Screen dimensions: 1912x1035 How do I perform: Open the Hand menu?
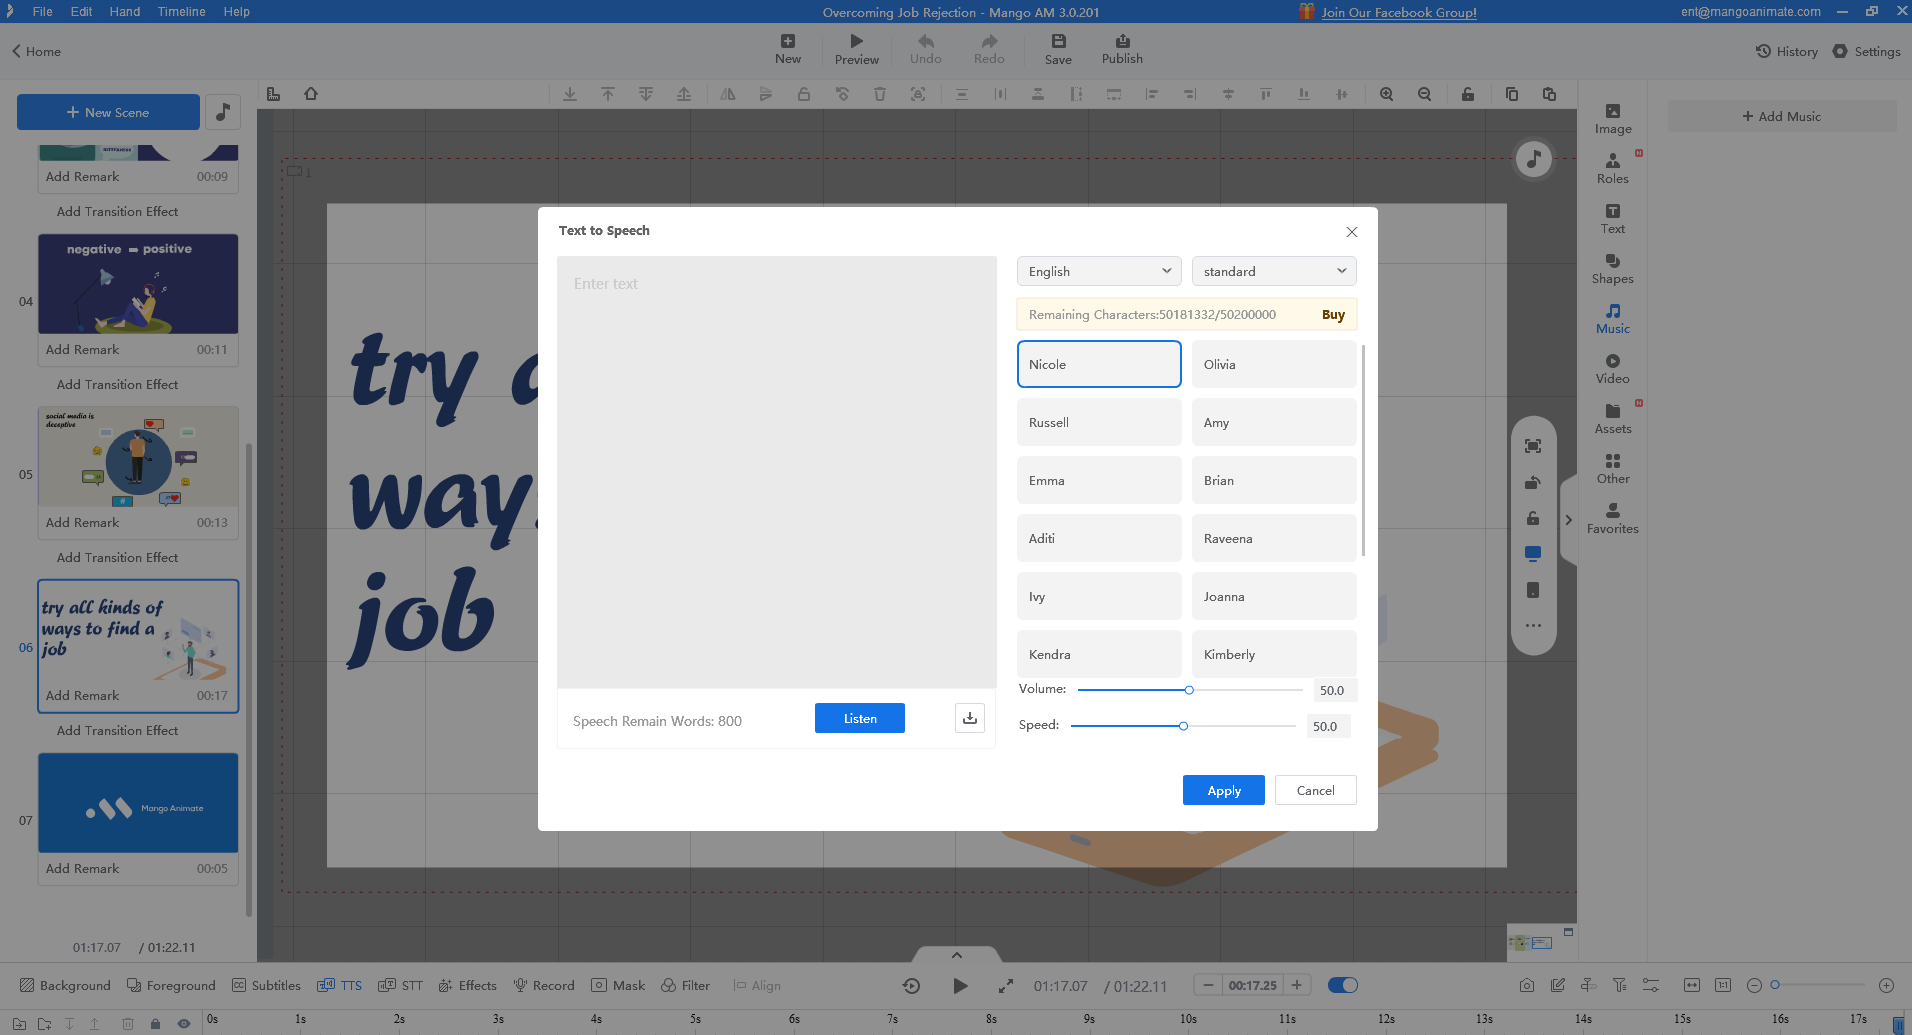coord(124,12)
